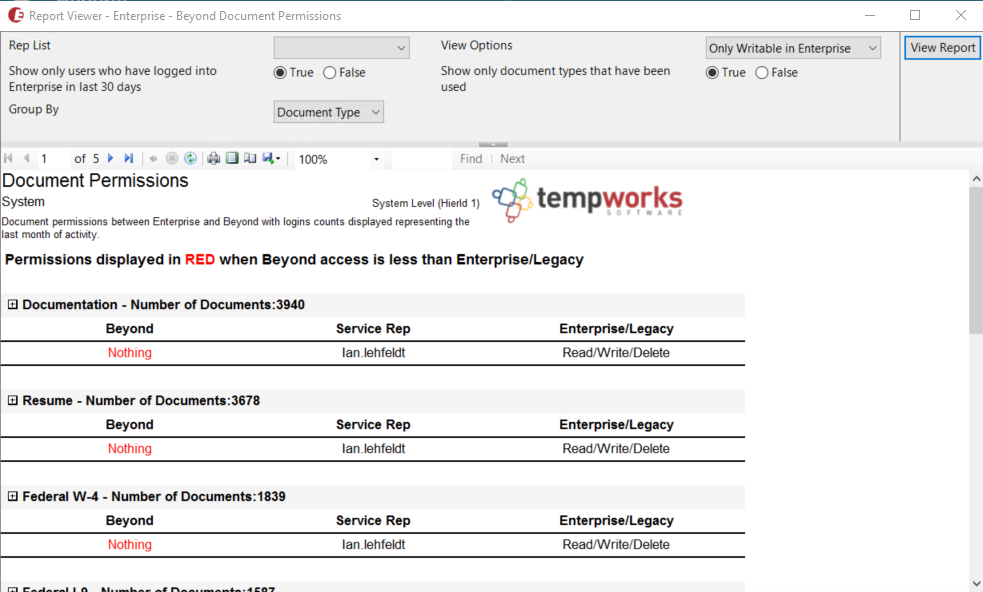Click Ian.lehfeldt in Documentation group
This screenshot has width=983, height=592.
[373, 353]
